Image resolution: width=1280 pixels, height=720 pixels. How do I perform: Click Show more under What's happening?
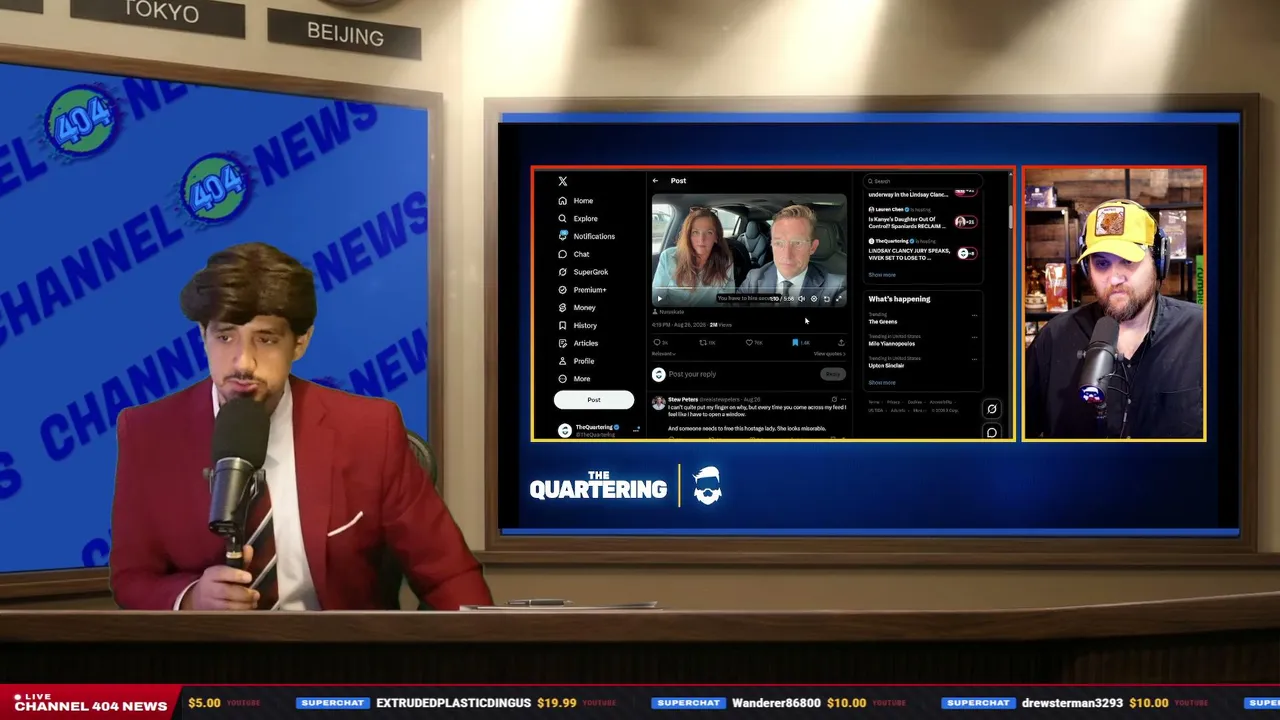[882, 383]
